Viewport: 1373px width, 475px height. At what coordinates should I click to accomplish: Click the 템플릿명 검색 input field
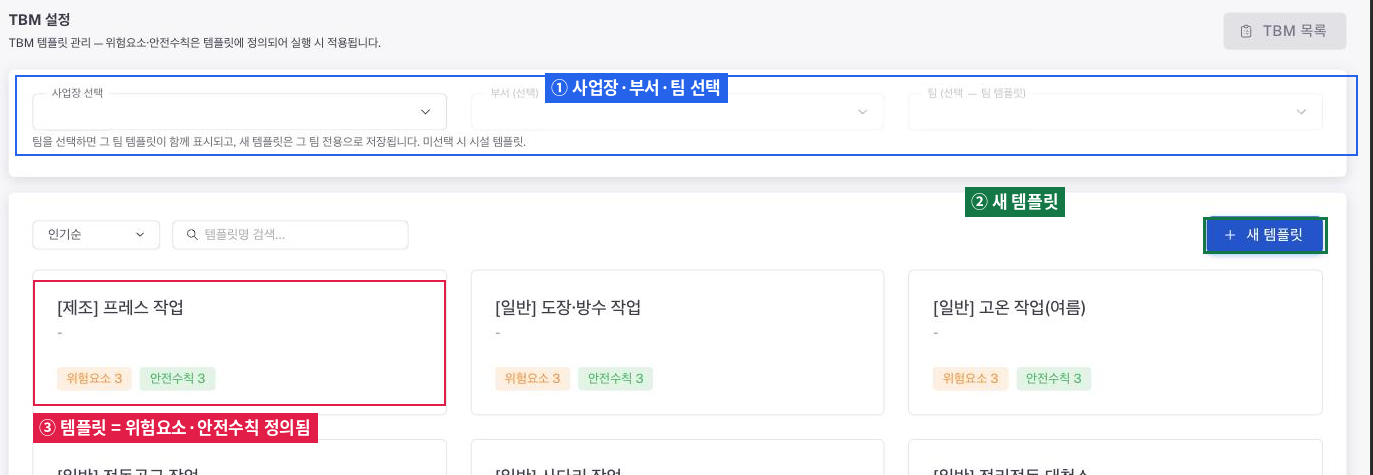pyautogui.click(x=290, y=235)
